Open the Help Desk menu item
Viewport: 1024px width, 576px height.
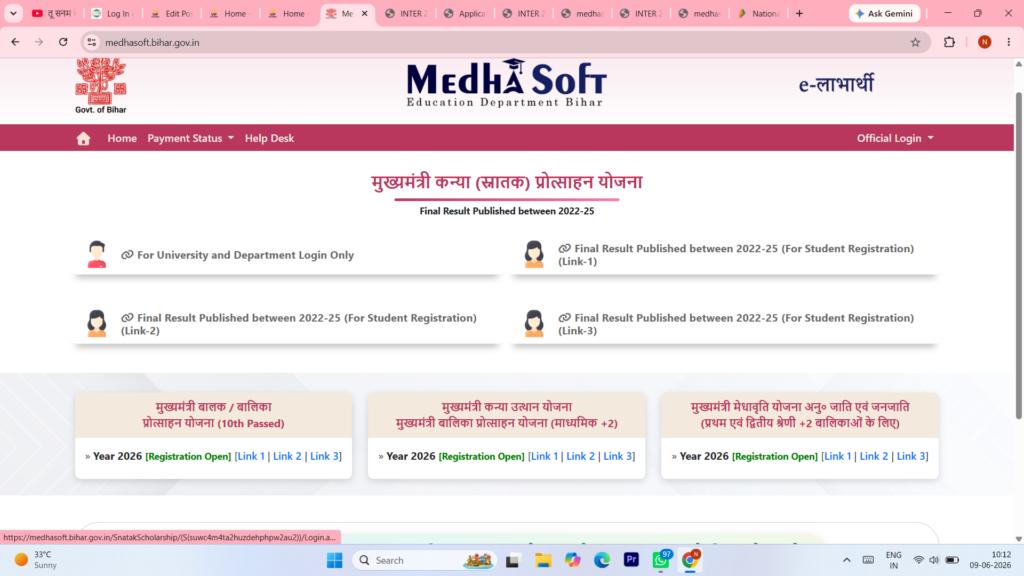click(269, 138)
